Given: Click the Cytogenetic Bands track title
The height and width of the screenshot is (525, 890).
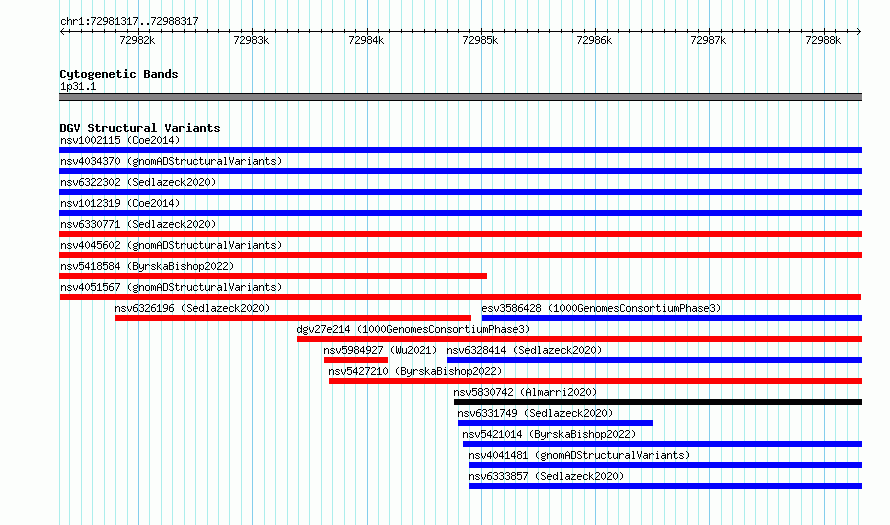Looking at the screenshot, I should coord(119,74).
